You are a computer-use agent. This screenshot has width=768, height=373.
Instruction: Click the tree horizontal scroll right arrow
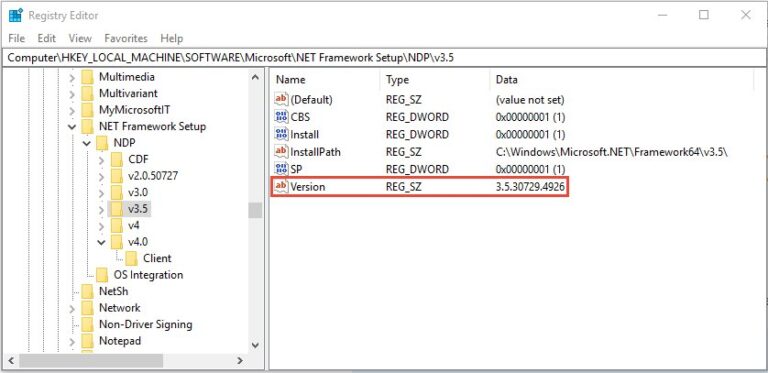(240, 361)
